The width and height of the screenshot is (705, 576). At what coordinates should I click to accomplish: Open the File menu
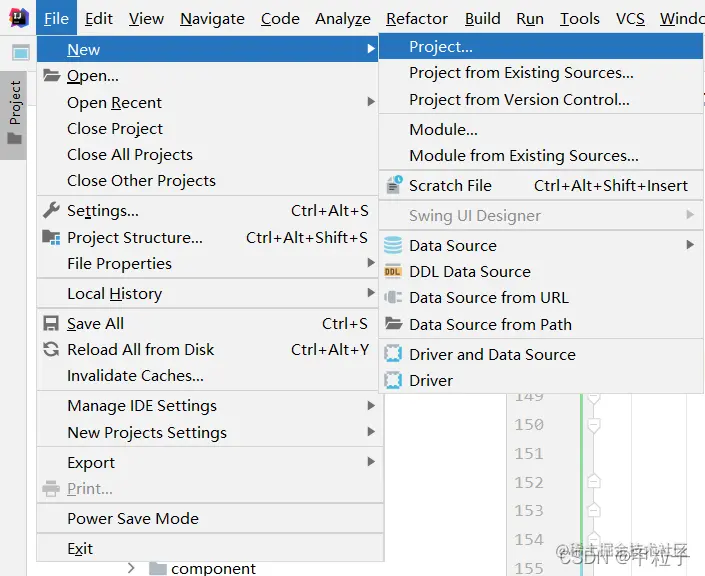tap(56, 18)
